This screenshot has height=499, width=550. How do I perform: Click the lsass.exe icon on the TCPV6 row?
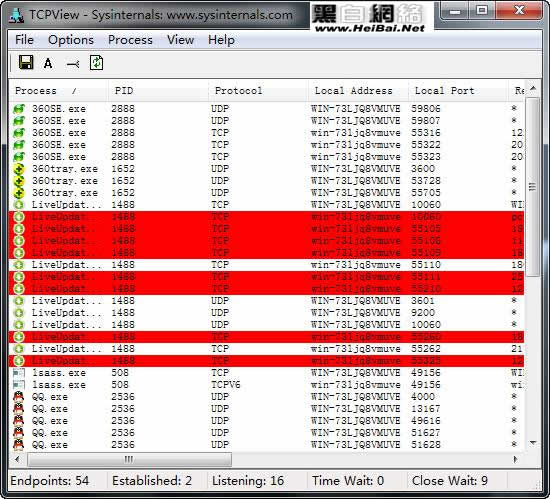[x=19, y=385]
